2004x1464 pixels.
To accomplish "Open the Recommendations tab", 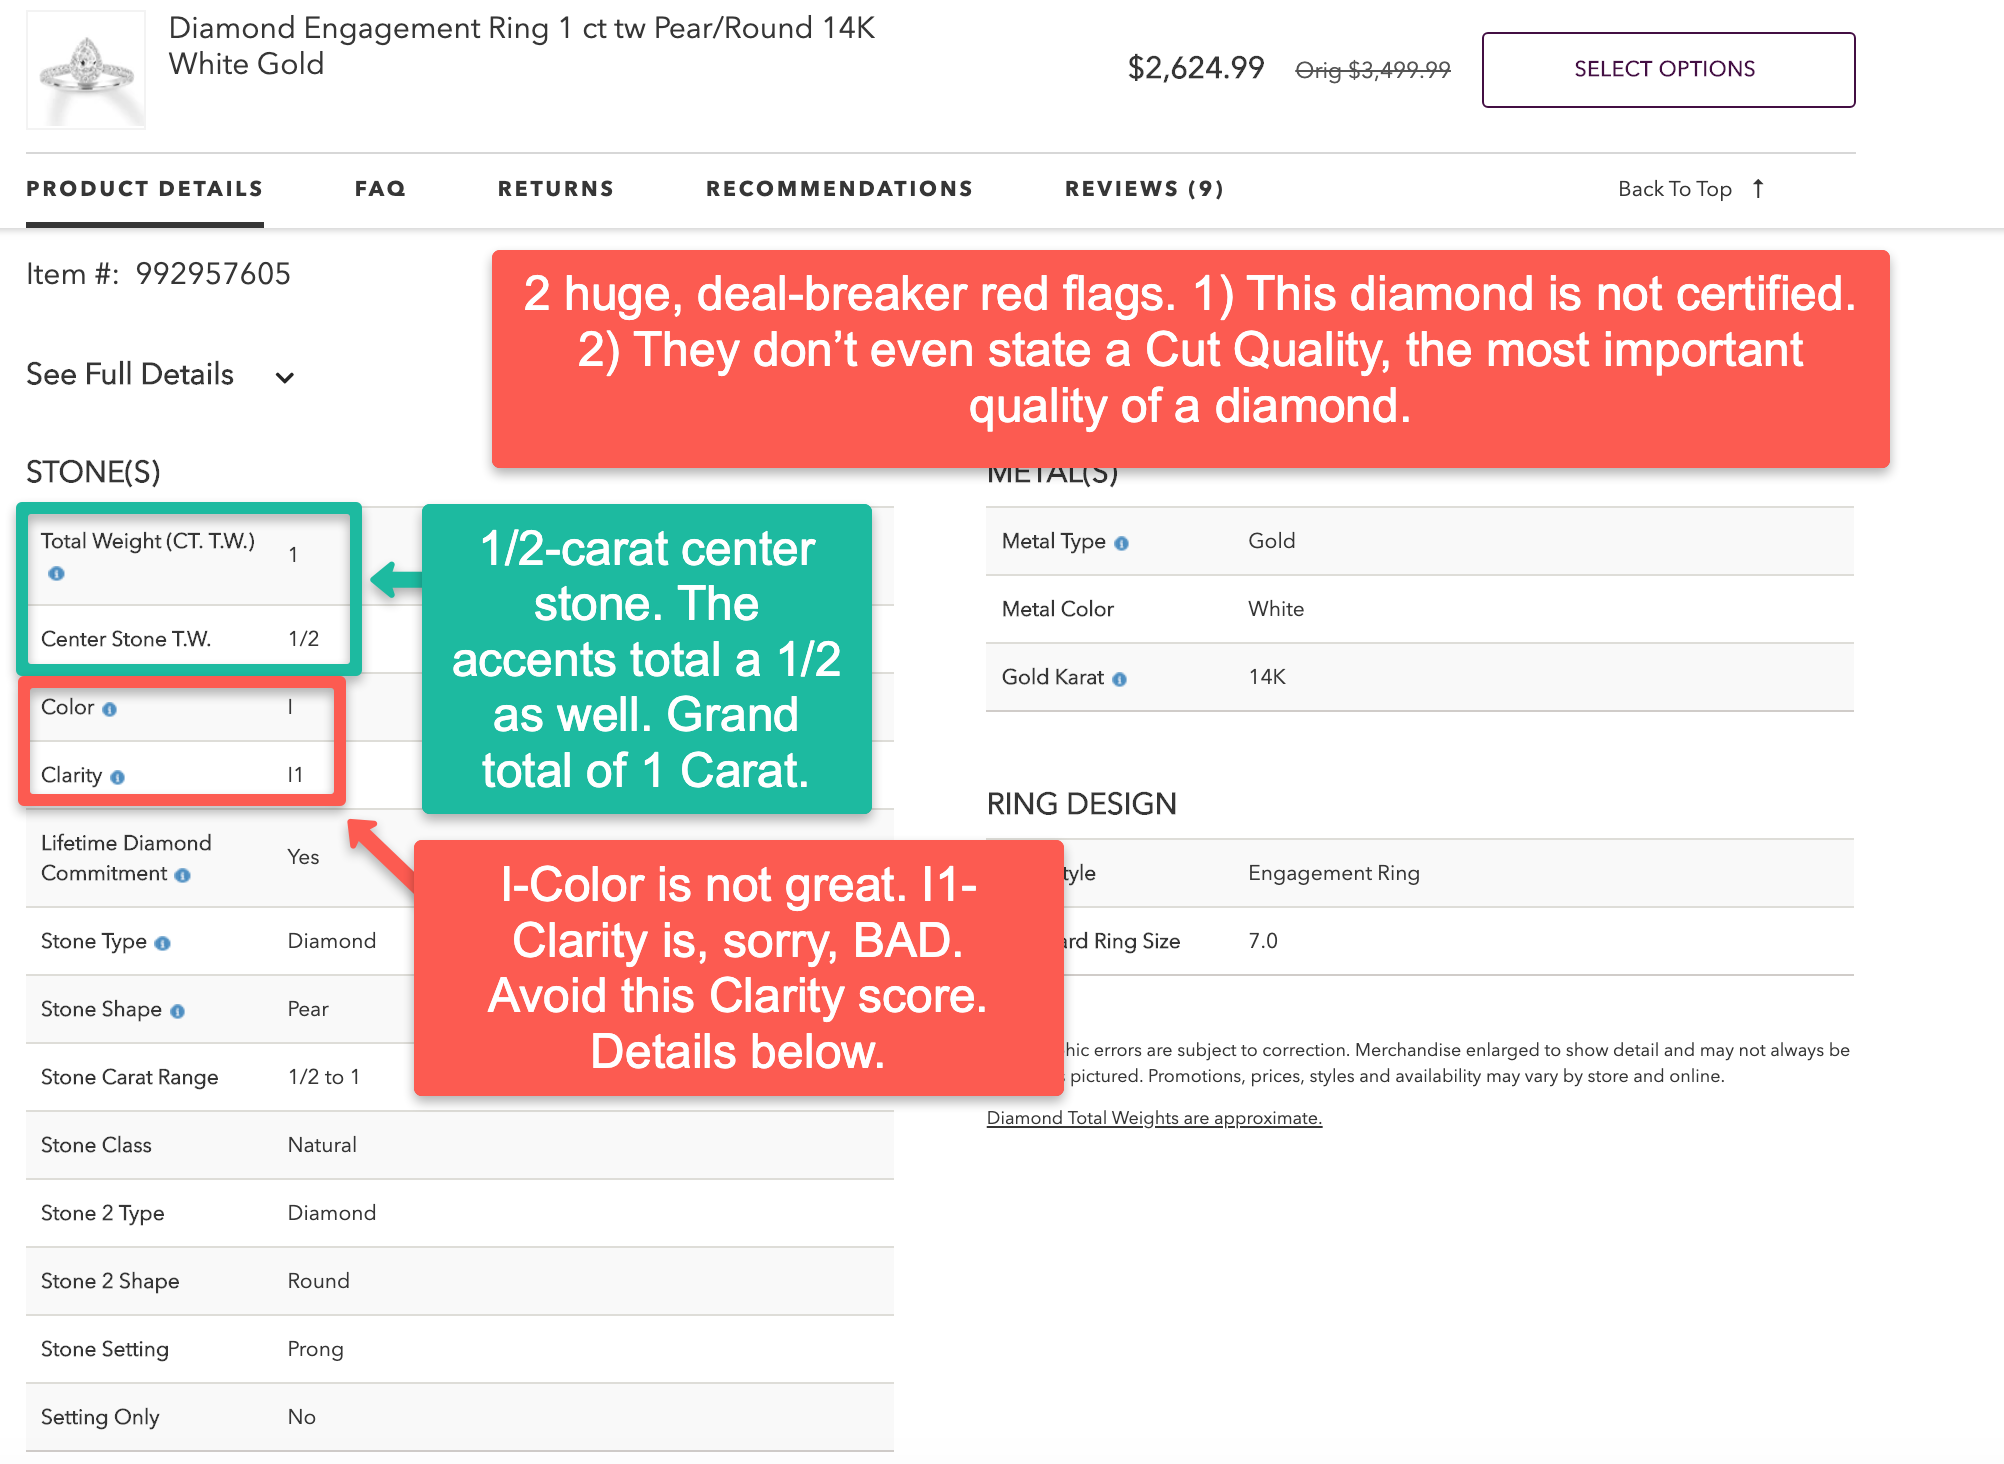I will click(839, 189).
